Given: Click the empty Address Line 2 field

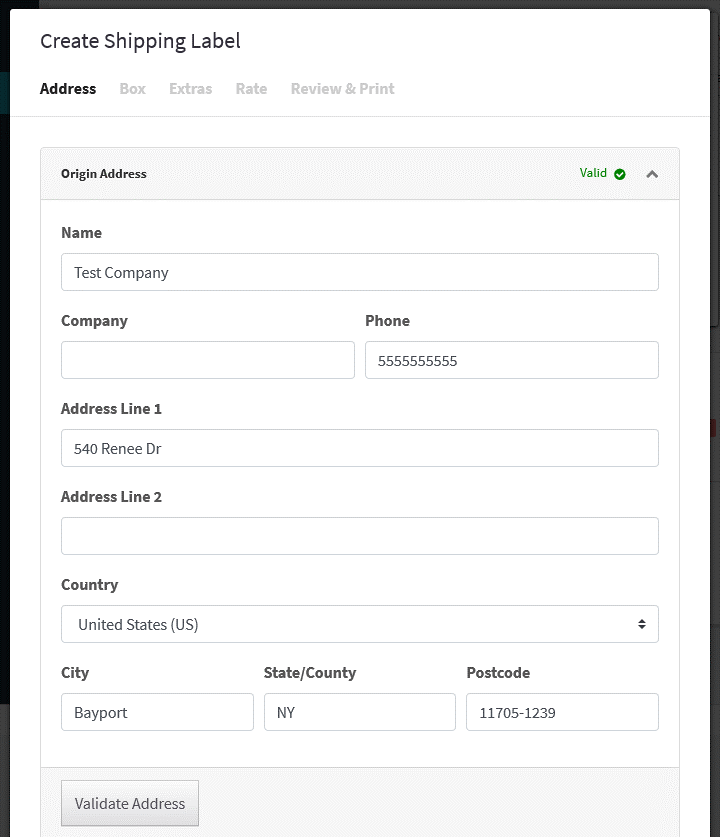Looking at the screenshot, I should 360,536.
